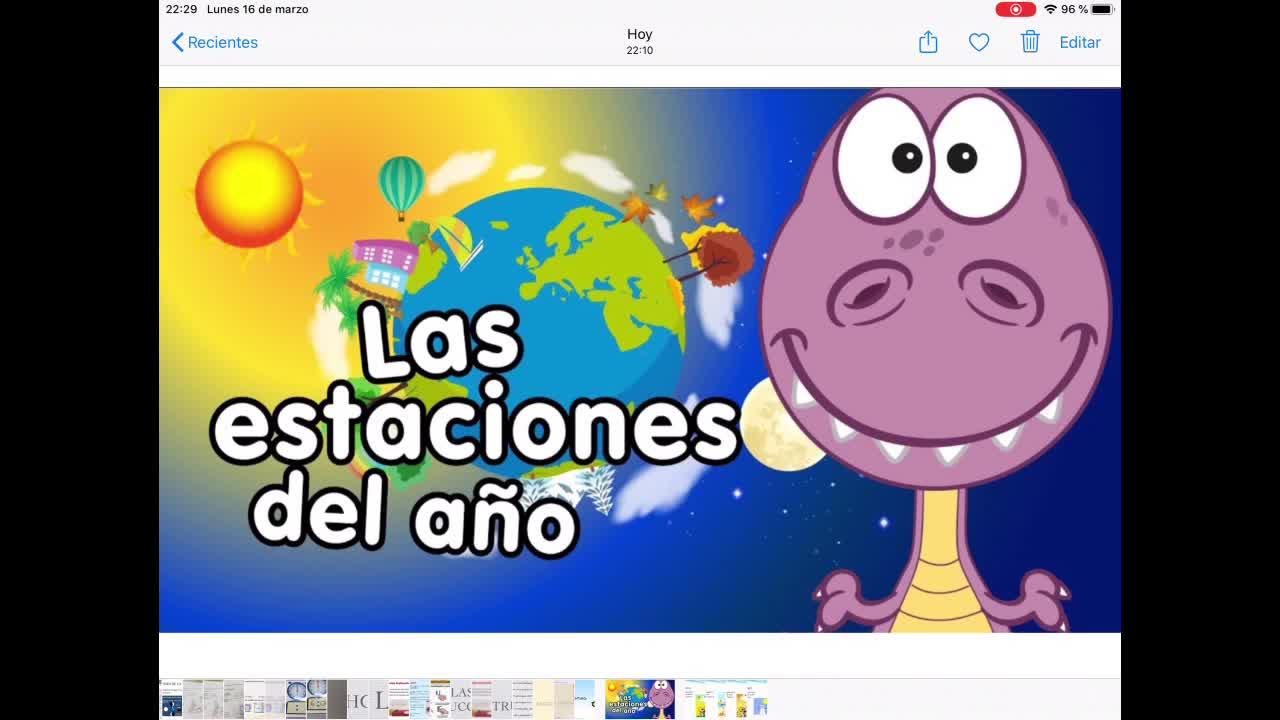
Task: Select the solid dark gray thumbnail
Action: [x=337, y=699]
